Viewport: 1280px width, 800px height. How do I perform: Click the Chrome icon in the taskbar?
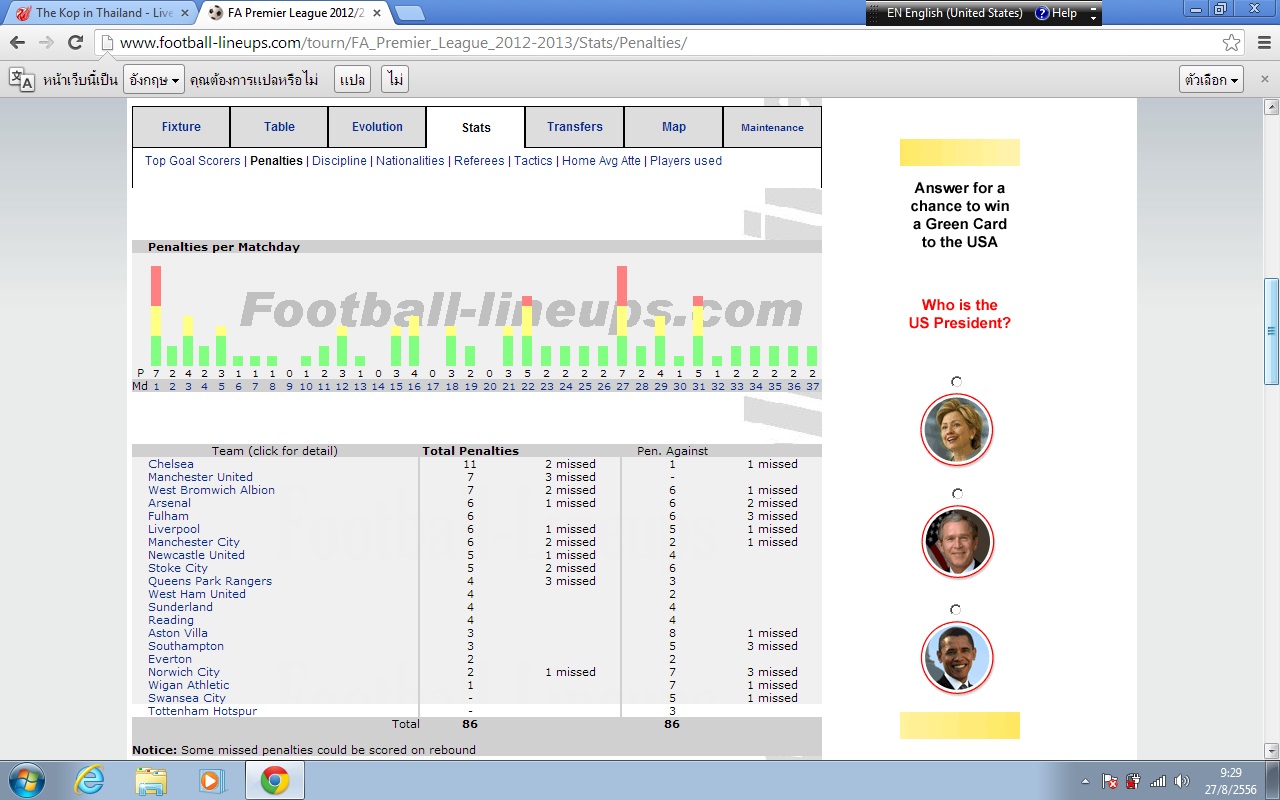click(x=275, y=780)
